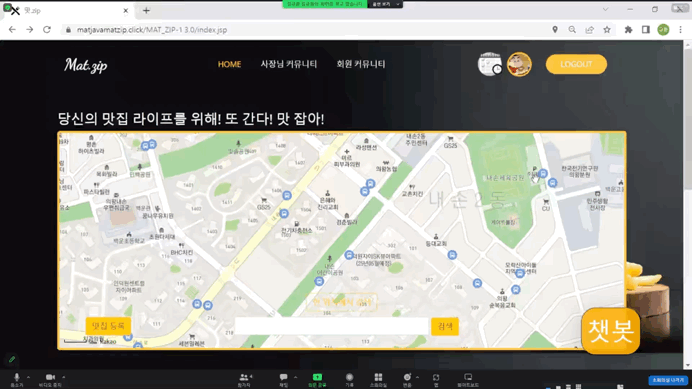Open the breakout rooms icon
This screenshot has width=692, height=389.
click(x=378, y=379)
